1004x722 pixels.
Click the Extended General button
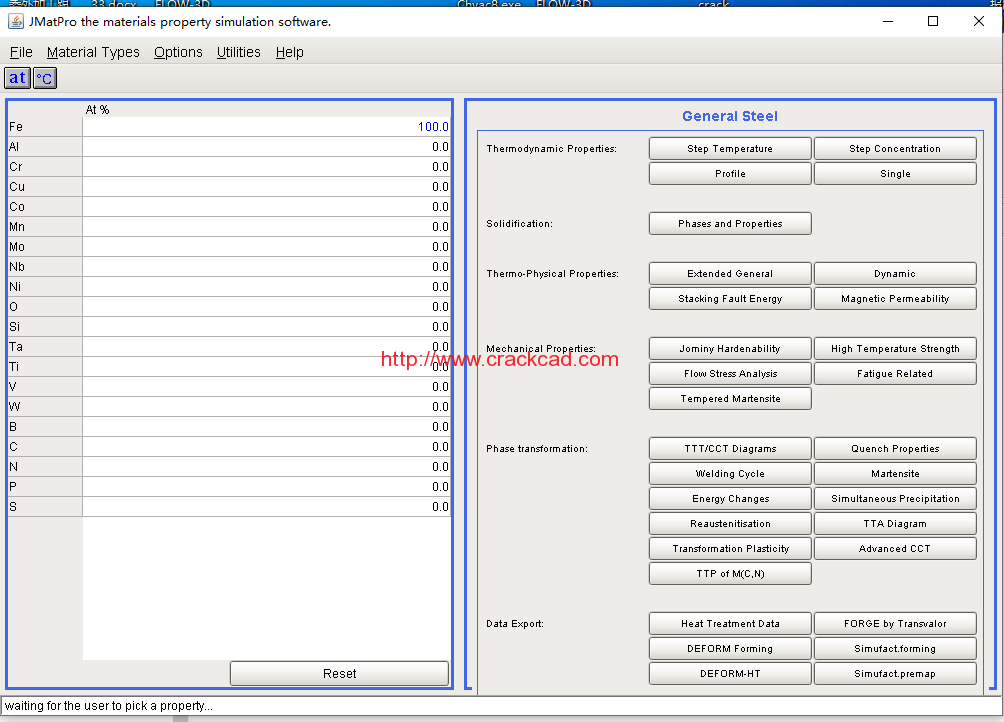tap(730, 273)
